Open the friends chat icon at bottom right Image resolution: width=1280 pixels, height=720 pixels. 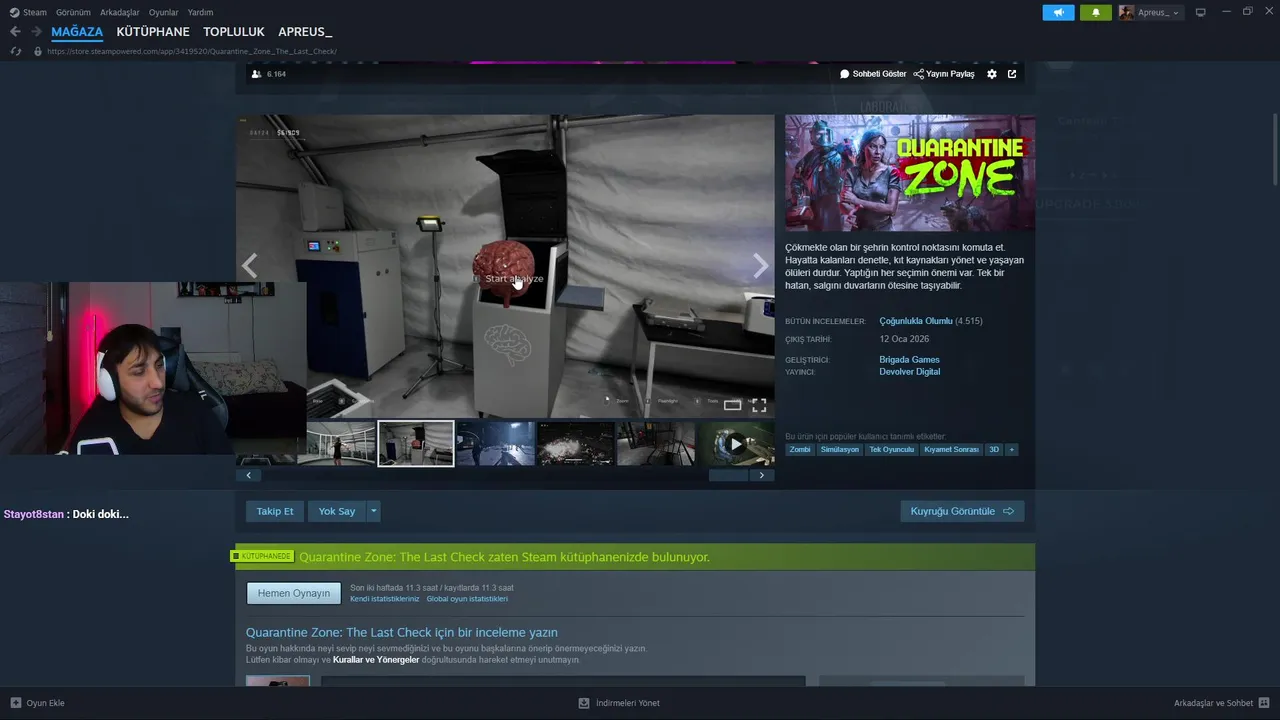pyautogui.click(x=1264, y=703)
